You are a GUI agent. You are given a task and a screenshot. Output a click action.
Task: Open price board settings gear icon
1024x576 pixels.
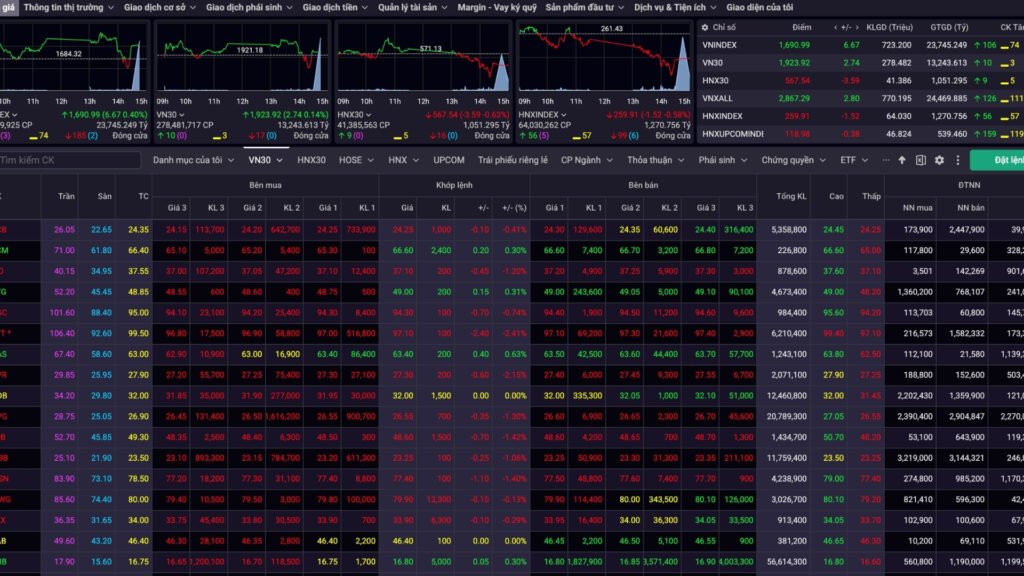(x=939, y=160)
